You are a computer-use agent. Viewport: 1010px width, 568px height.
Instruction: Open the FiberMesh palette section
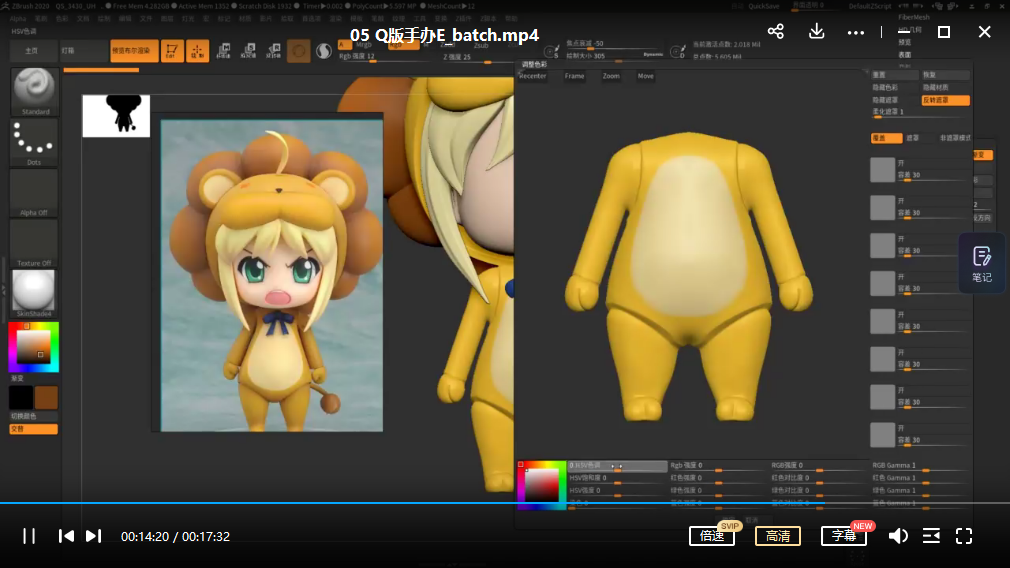pos(913,17)
